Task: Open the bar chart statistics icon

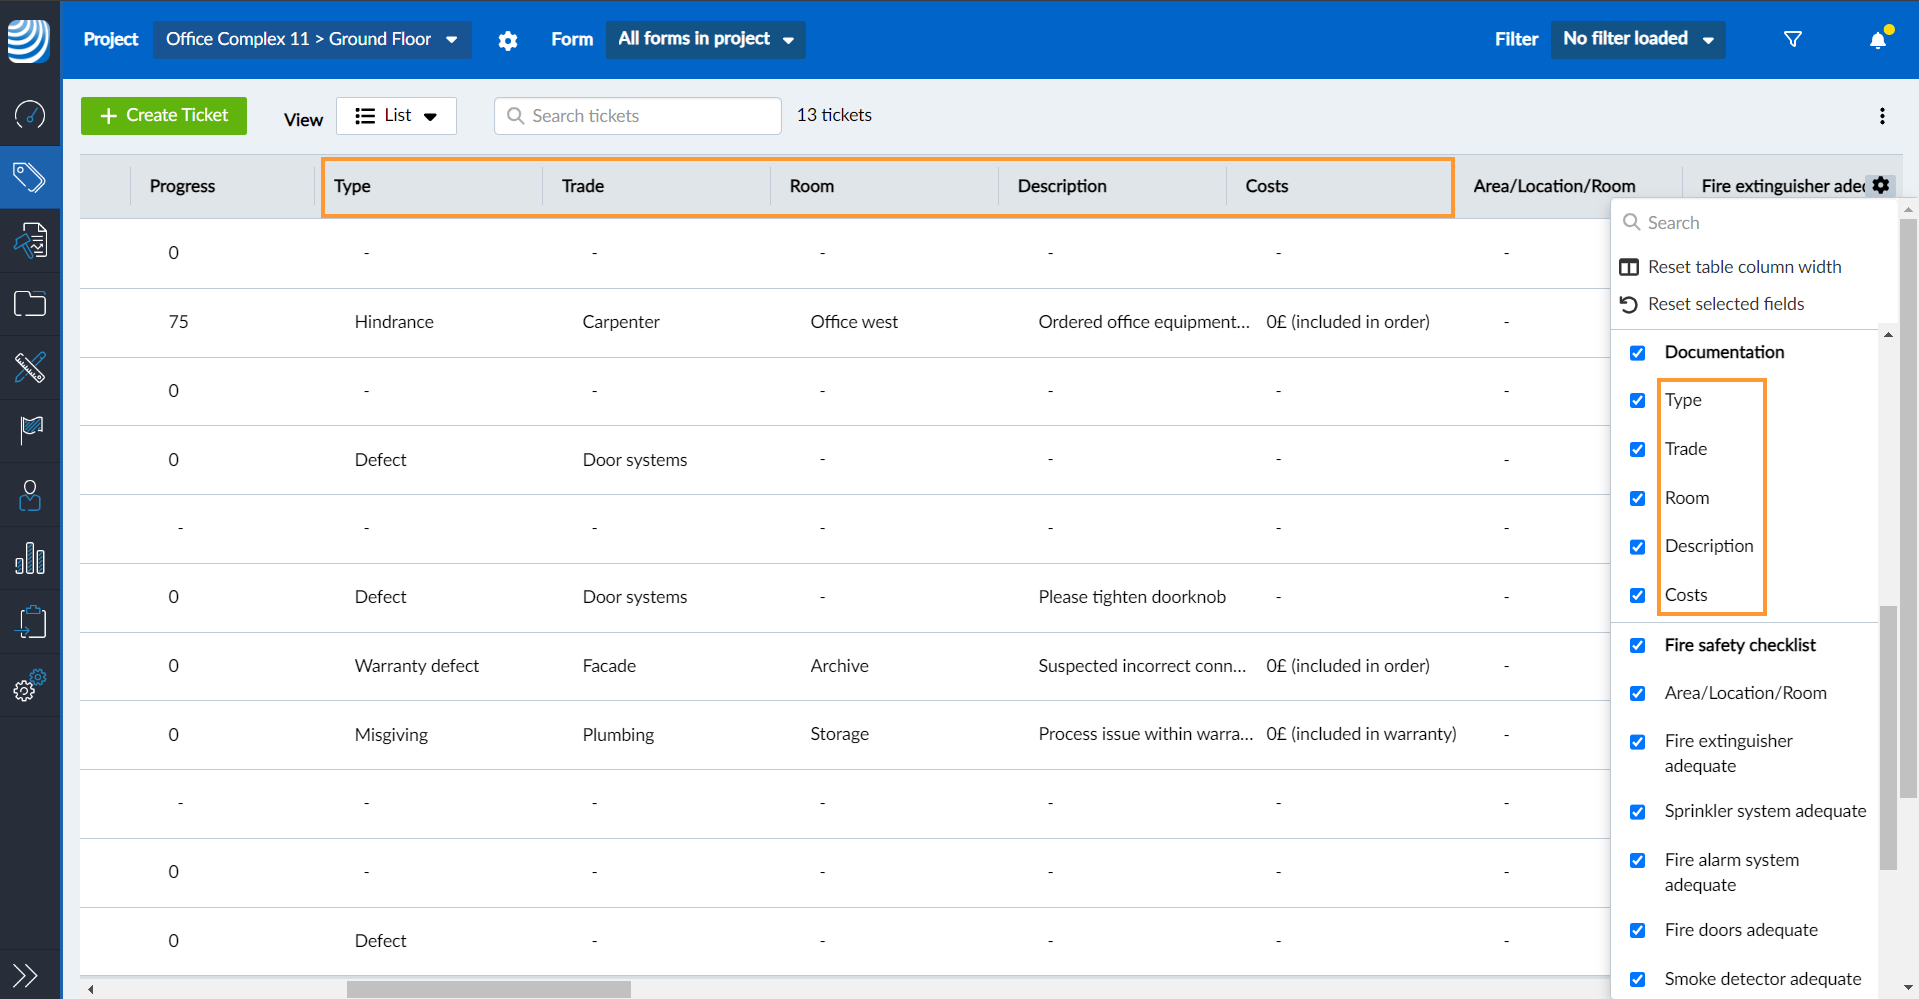Action: (30, 558)
